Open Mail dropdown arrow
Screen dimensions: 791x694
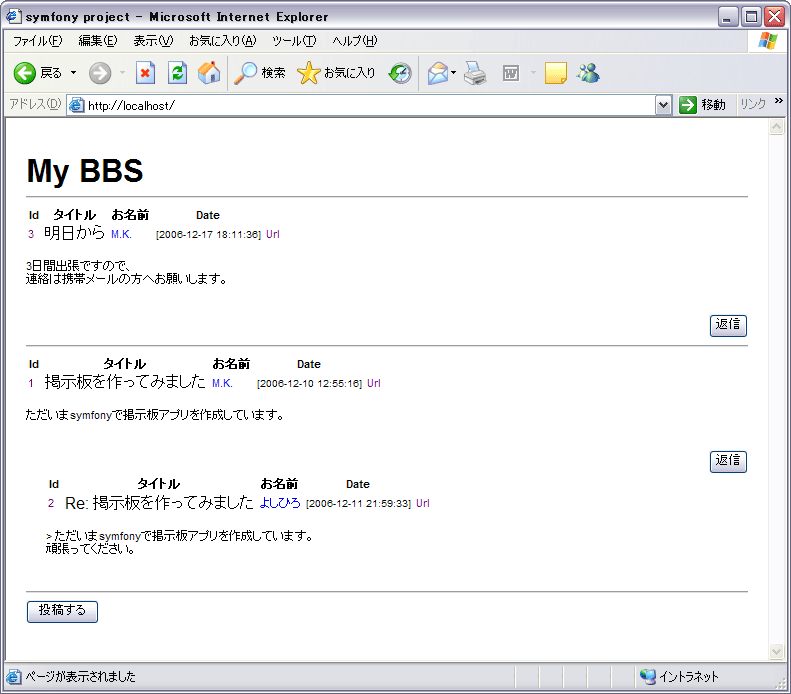[454, 73]
